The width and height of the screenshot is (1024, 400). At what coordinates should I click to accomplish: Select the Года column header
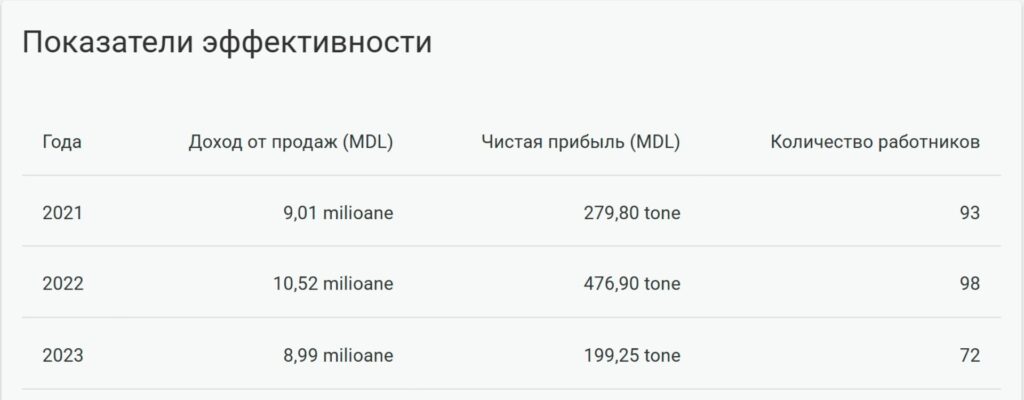(x=62, y=142)
